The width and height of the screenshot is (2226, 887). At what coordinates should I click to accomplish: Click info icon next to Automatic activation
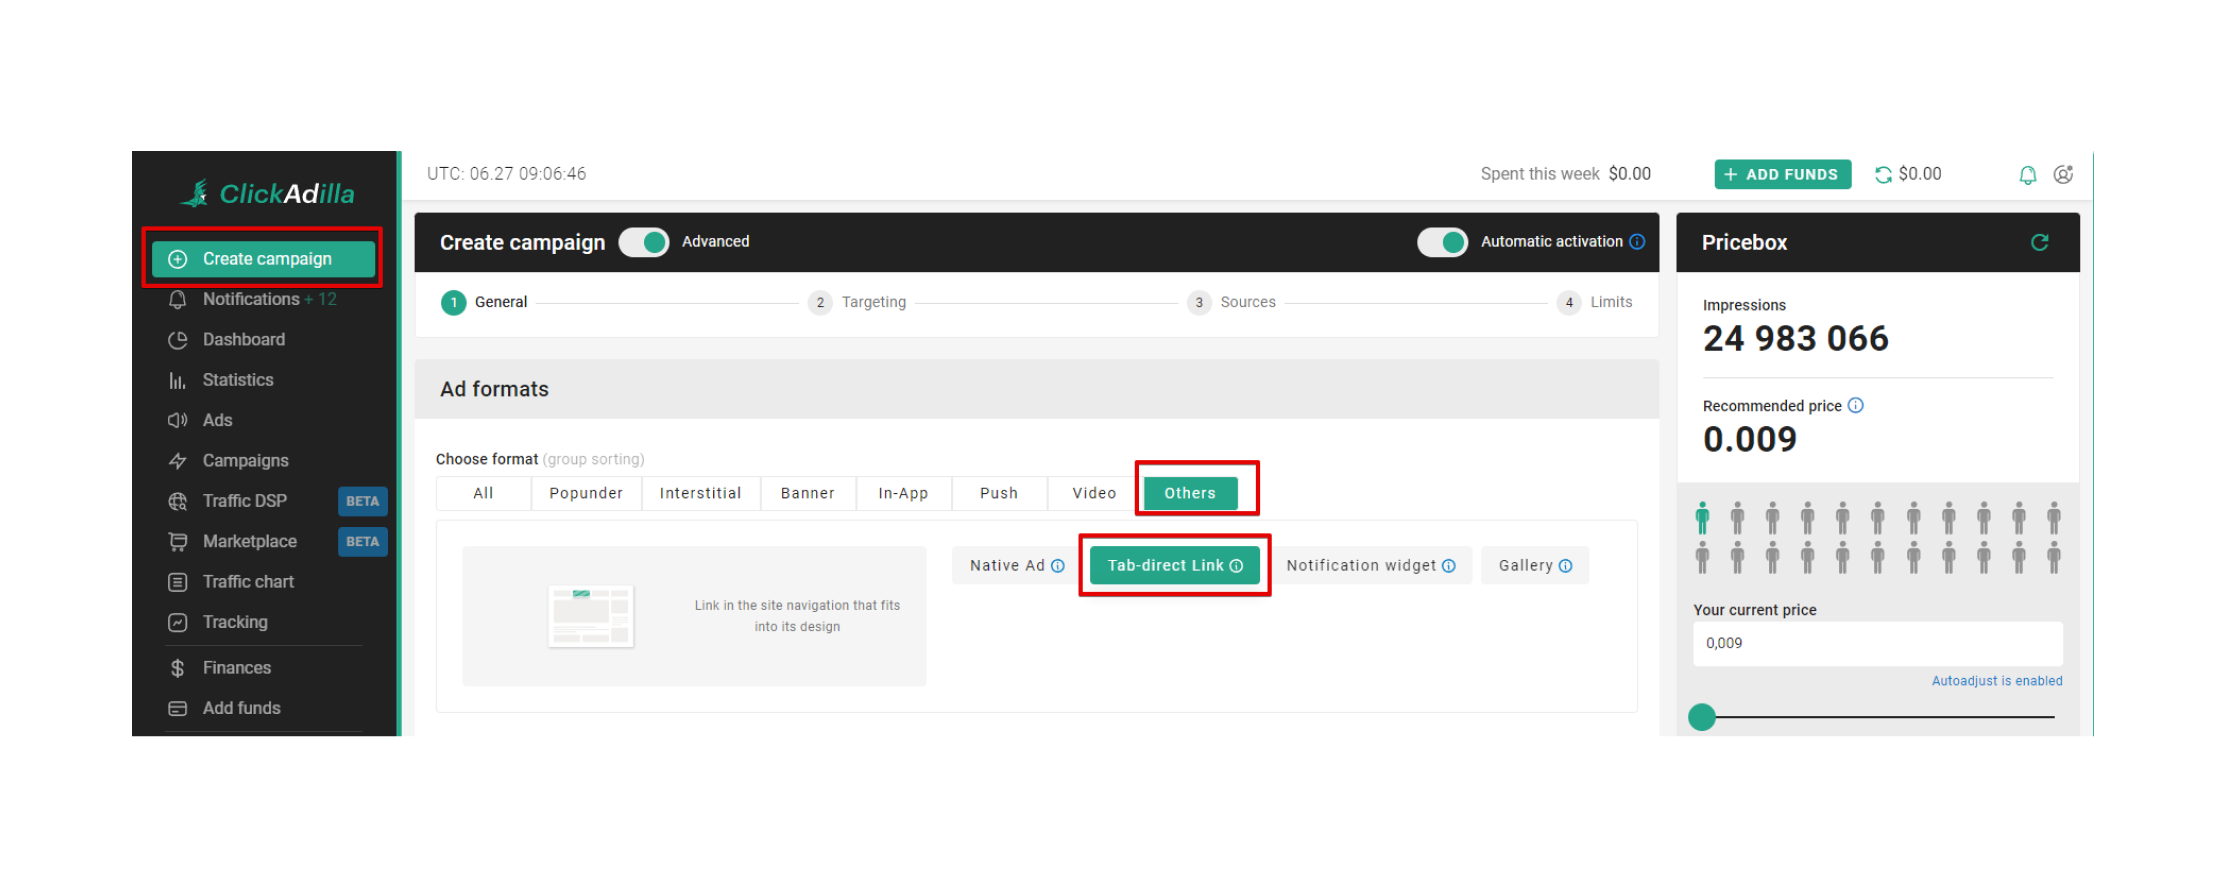point(1637,242)
